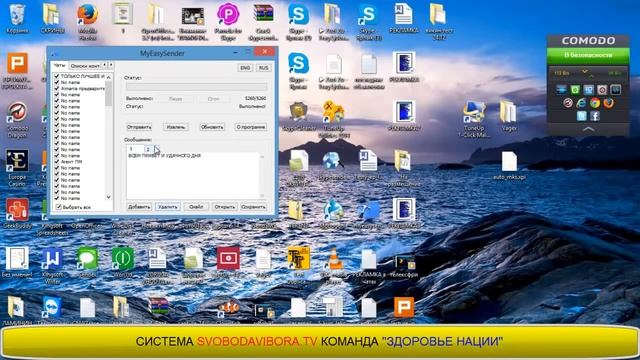
Task: Open the Recycle Bin desktop icon
Action: click(17, 16)
